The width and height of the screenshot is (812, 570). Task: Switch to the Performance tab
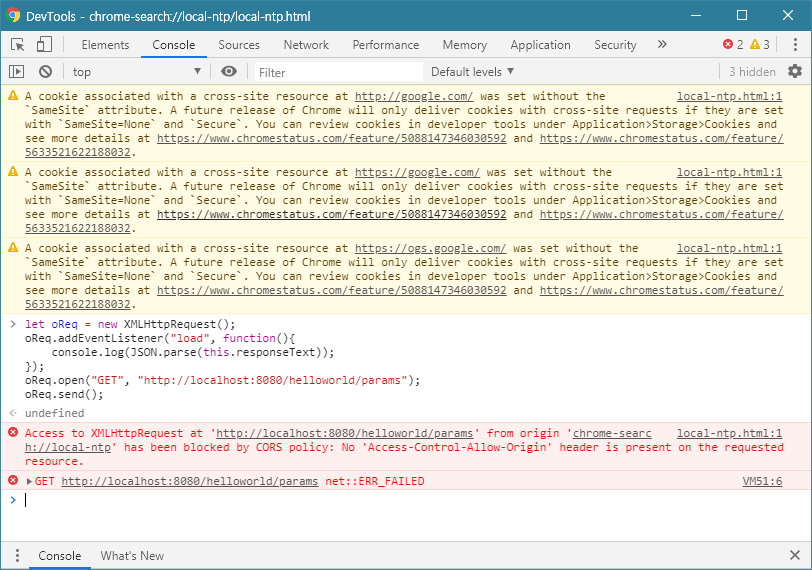[386, 45]
